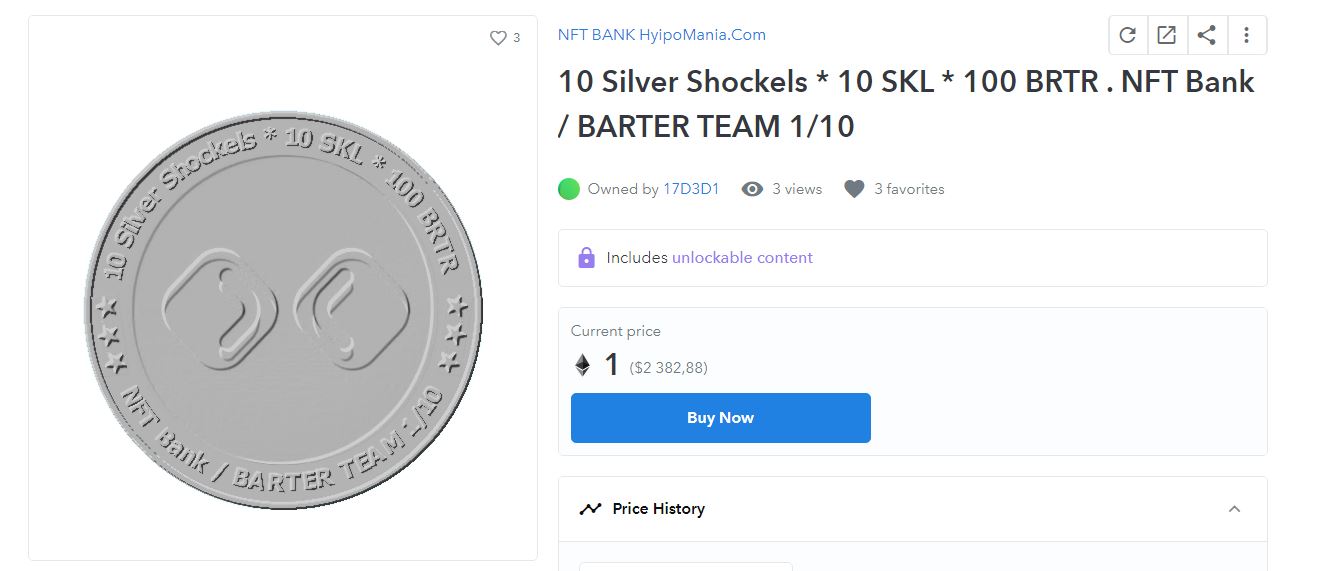Click the Price History trend icon
Viewport: 1343px width, 571px height.
click(x=590, y=509)
